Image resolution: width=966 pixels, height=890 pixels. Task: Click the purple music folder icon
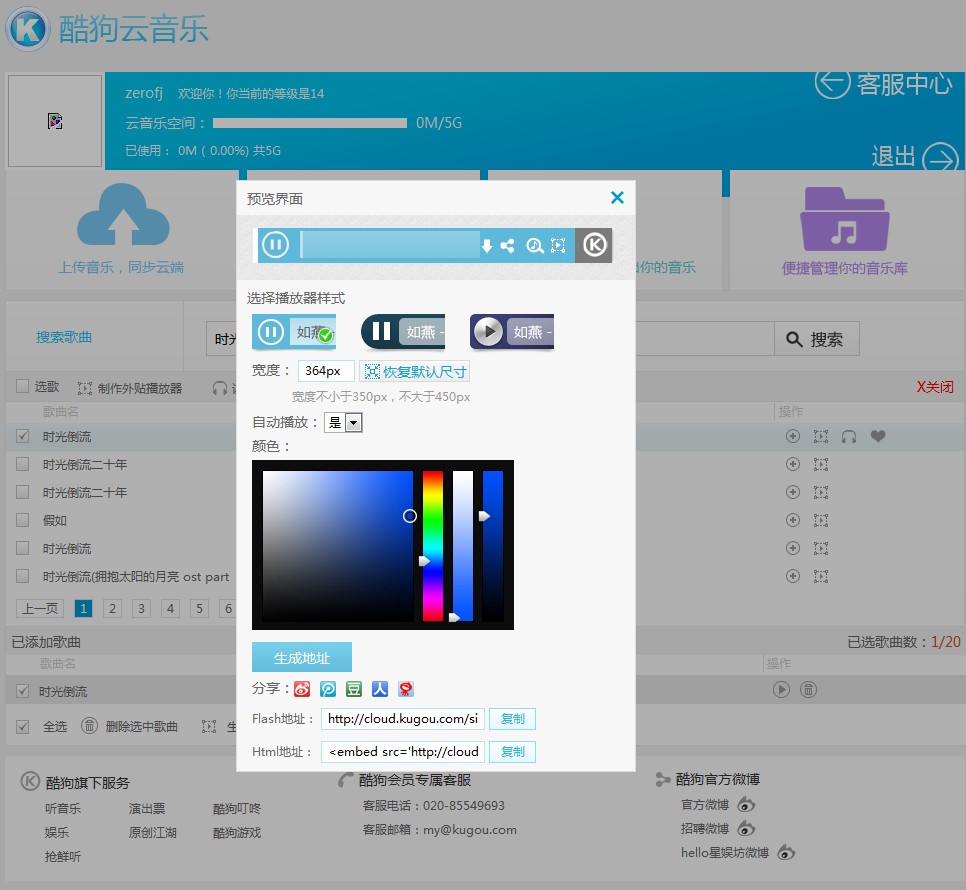[845, 219]
